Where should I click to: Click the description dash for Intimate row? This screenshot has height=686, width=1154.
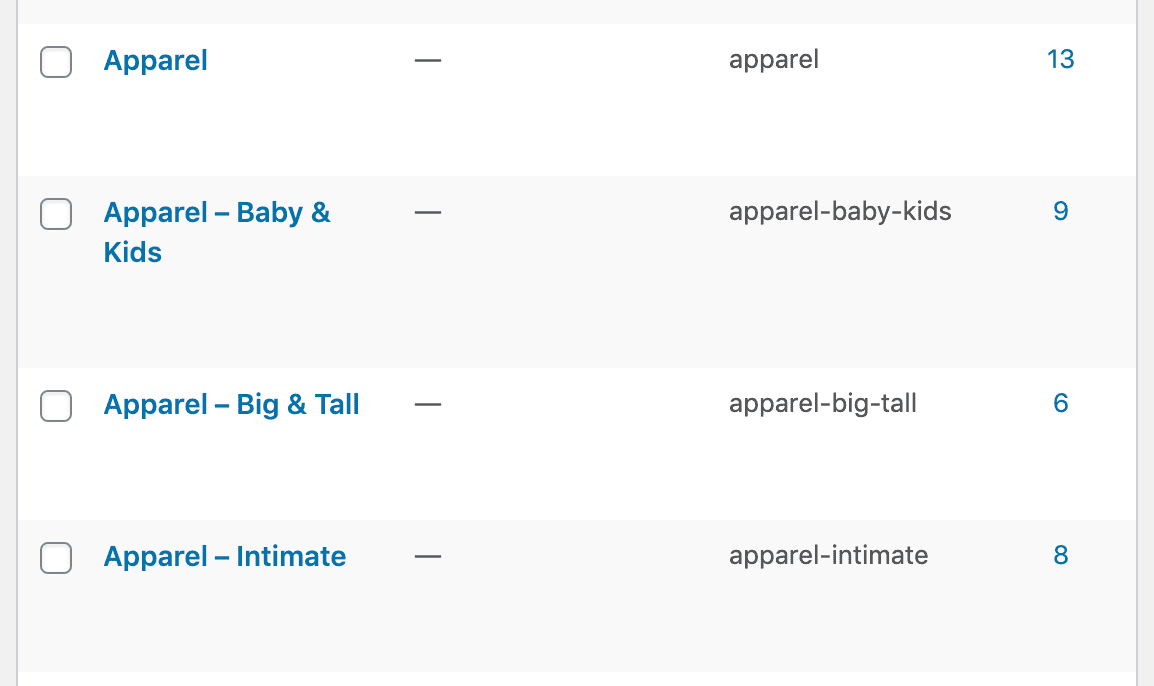click(x=428, y=556)
